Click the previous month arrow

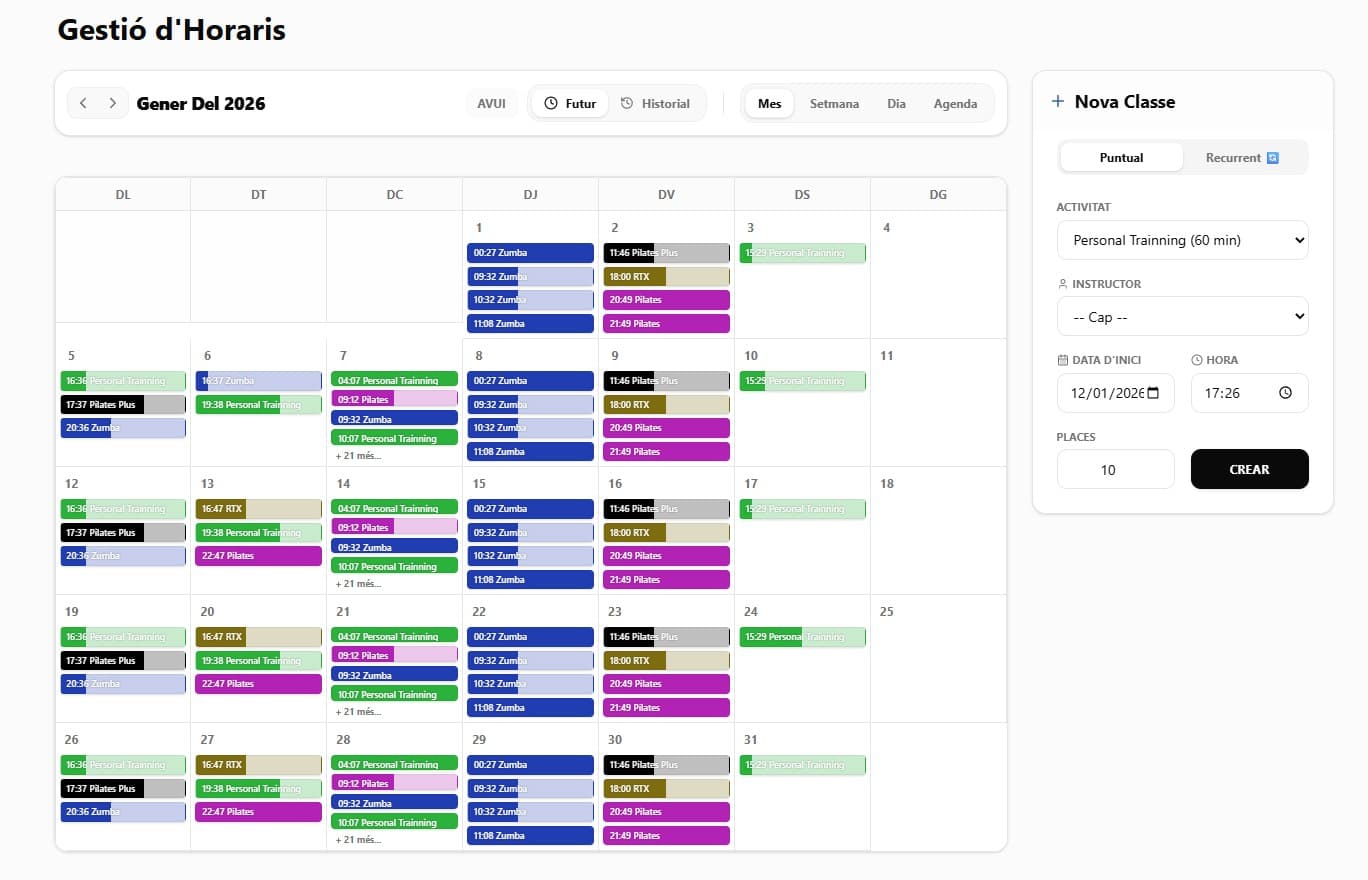(x=83, y=103)
